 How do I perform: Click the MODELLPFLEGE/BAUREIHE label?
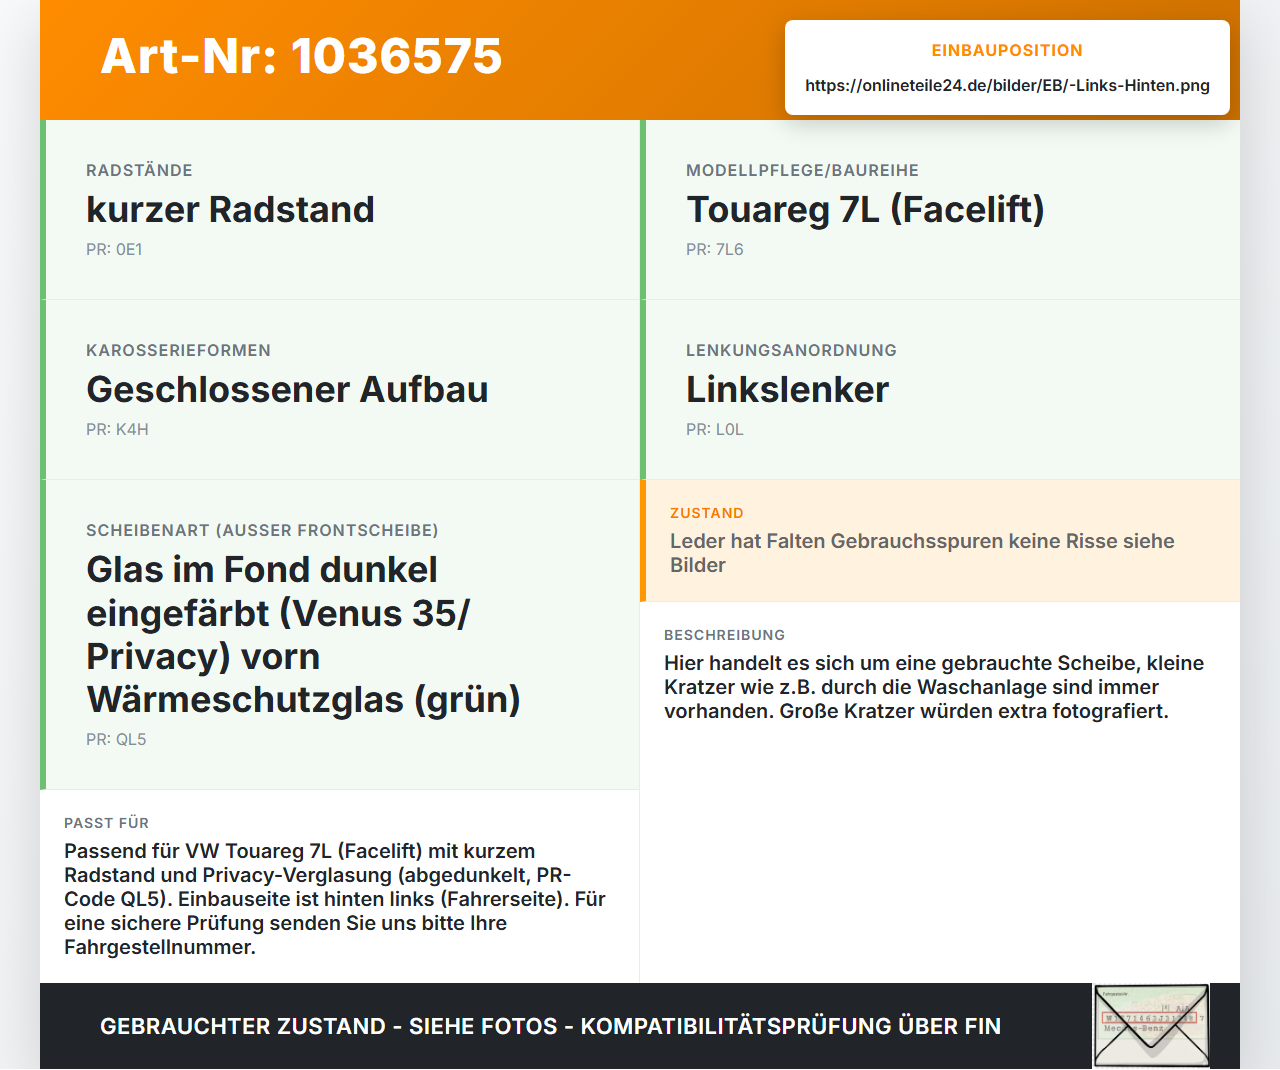[802, 170]
